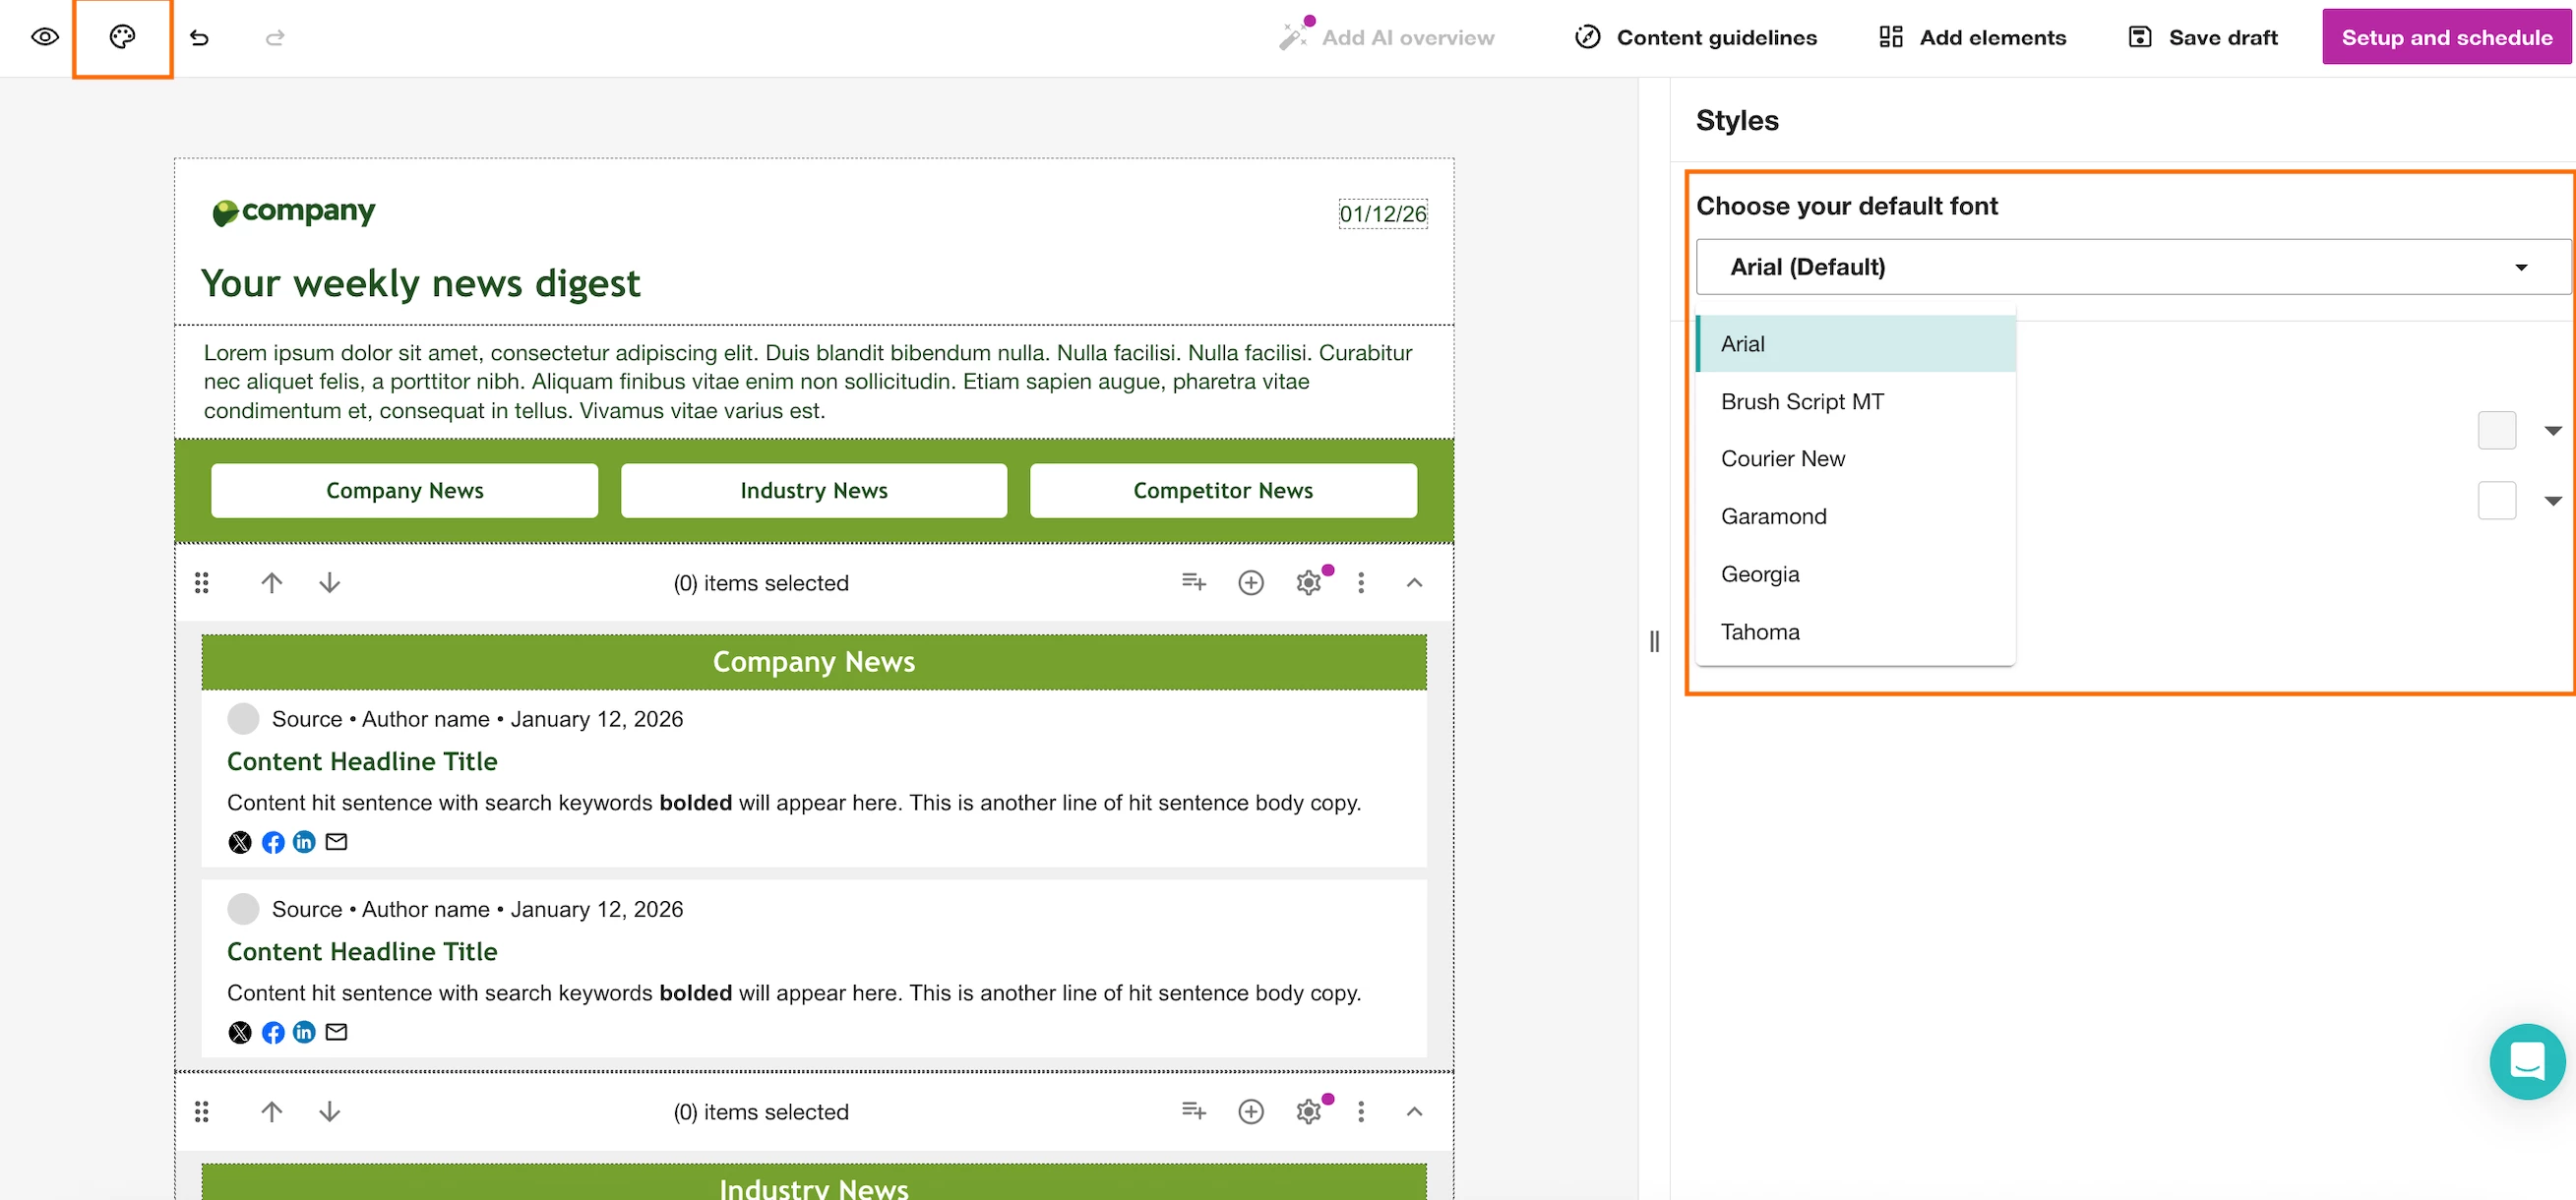Open the Arial (Default) font dropdown
The height and width of the screenshot is (1200, 2576).
click(x=2132, y=267)
